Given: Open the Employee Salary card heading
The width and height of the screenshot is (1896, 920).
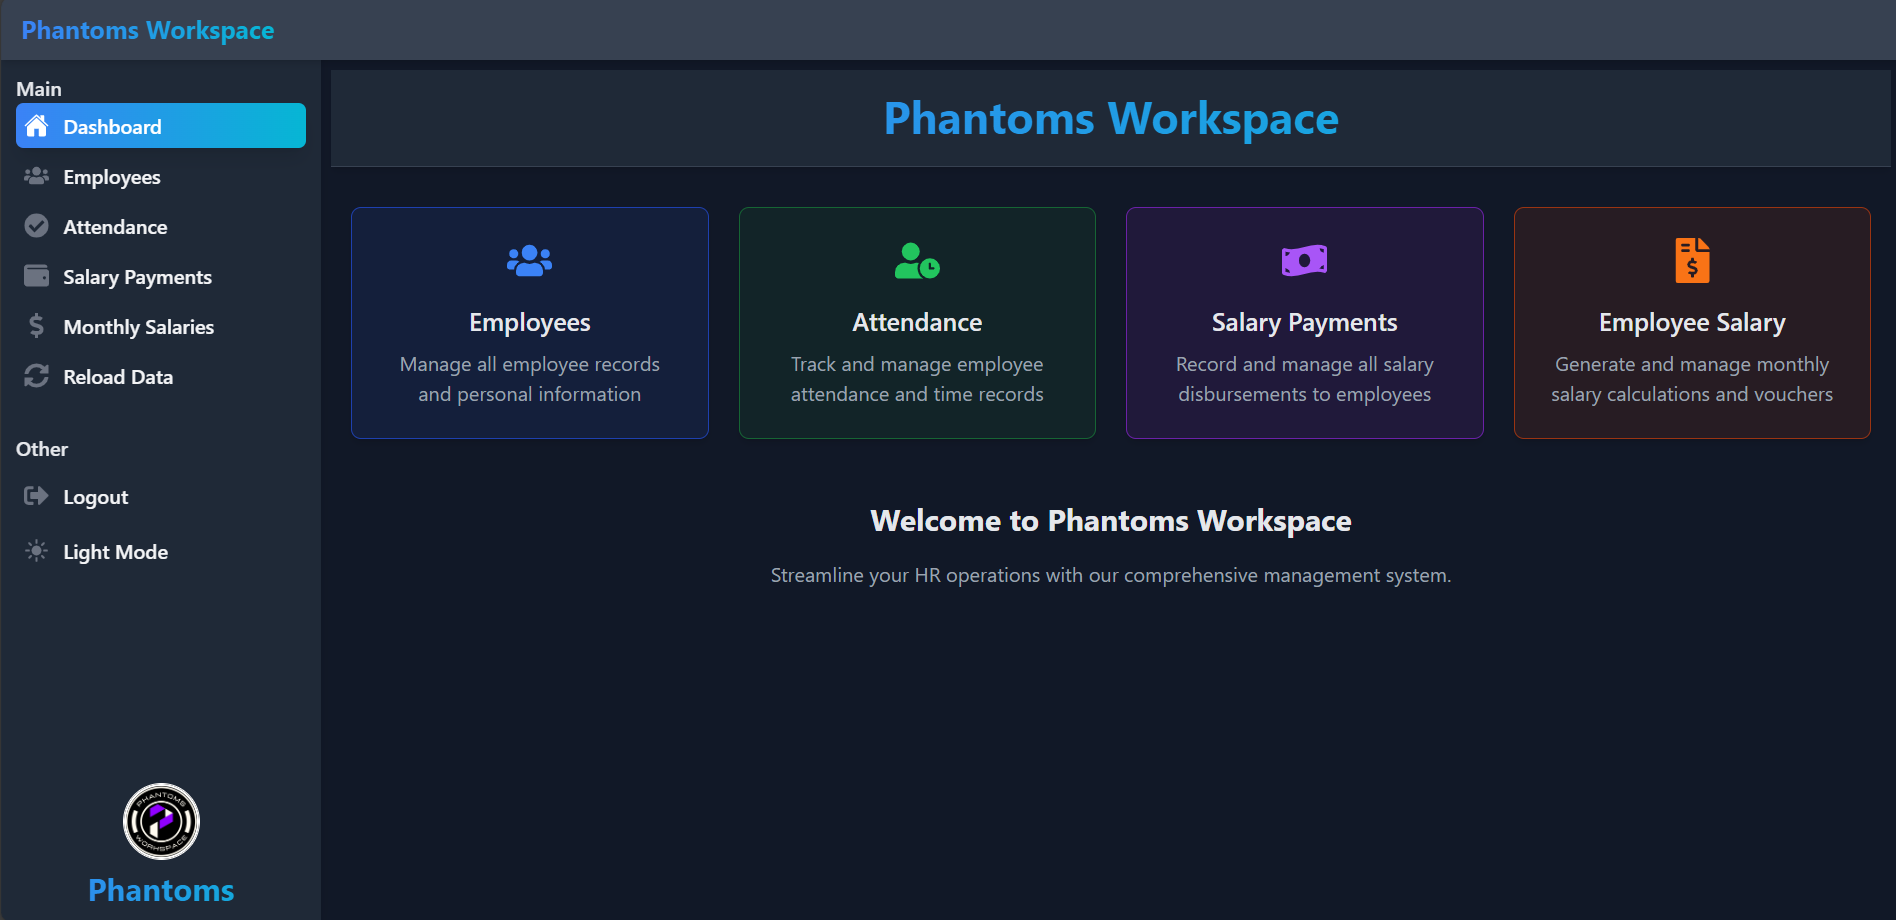Looking at the screenshot, I should click(x=1692, y=323).
